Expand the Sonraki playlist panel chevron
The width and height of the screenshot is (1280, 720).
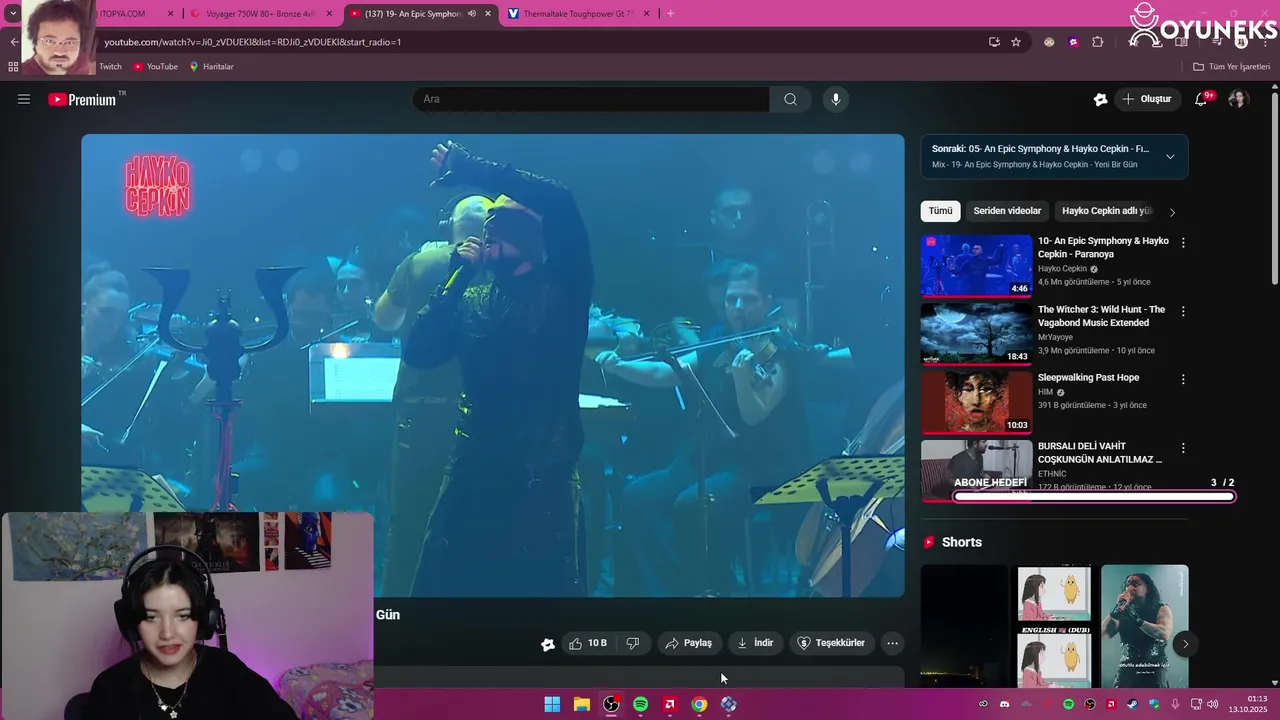pos(1170,157)
